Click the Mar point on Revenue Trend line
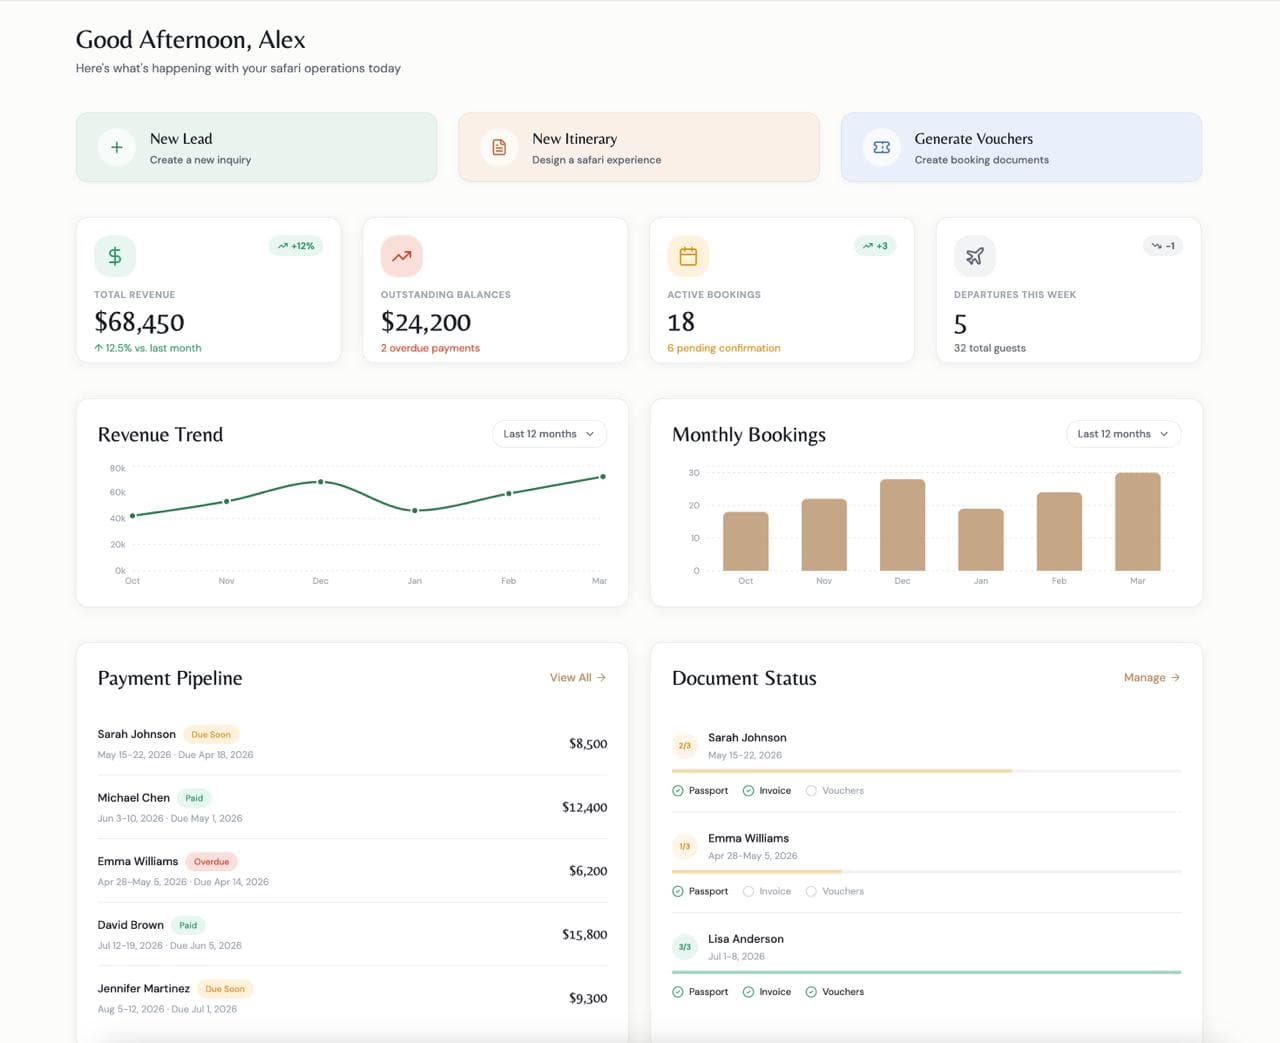 pyautogui.click(x=602, y=477)
